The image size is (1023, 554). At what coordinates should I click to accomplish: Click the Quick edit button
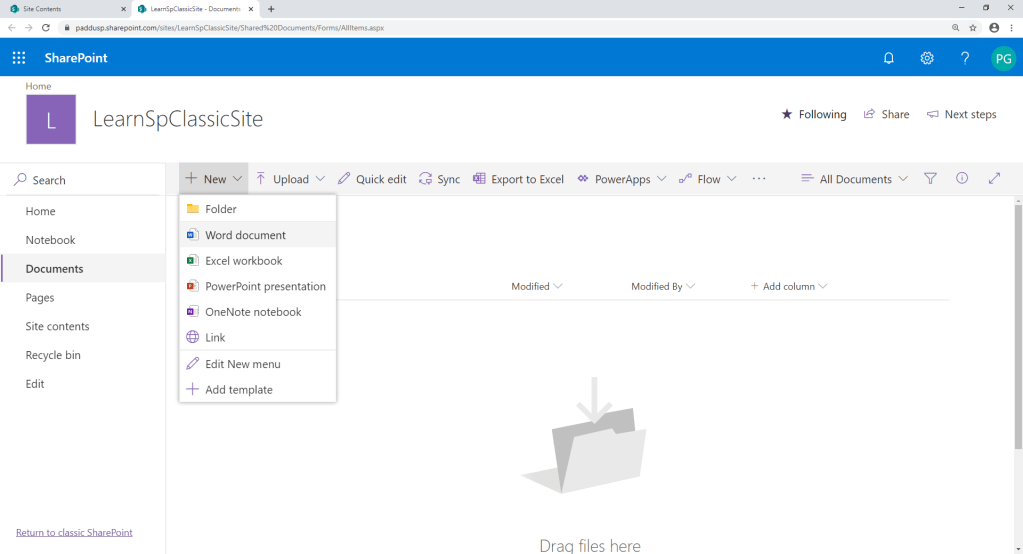pos(372,179)
